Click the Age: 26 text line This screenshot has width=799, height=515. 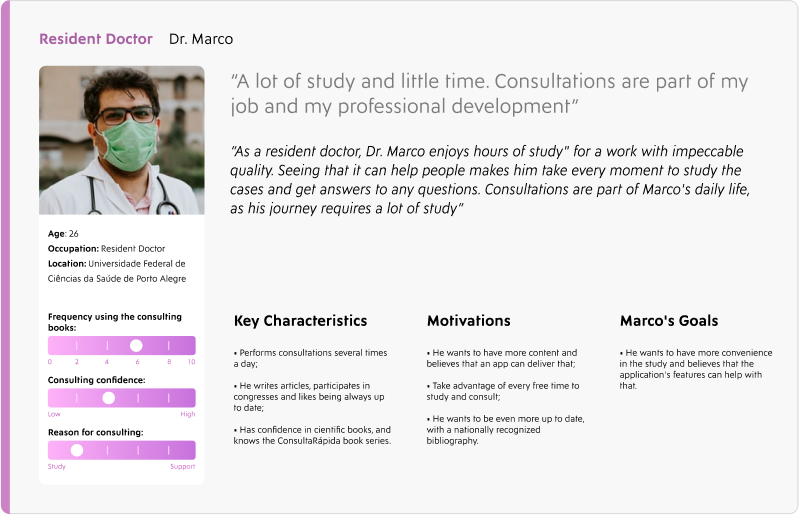[63, 234]
